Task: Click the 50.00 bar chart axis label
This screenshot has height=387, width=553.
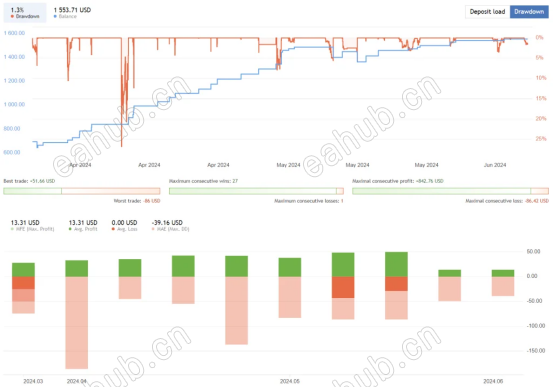Action: [533, 251]
